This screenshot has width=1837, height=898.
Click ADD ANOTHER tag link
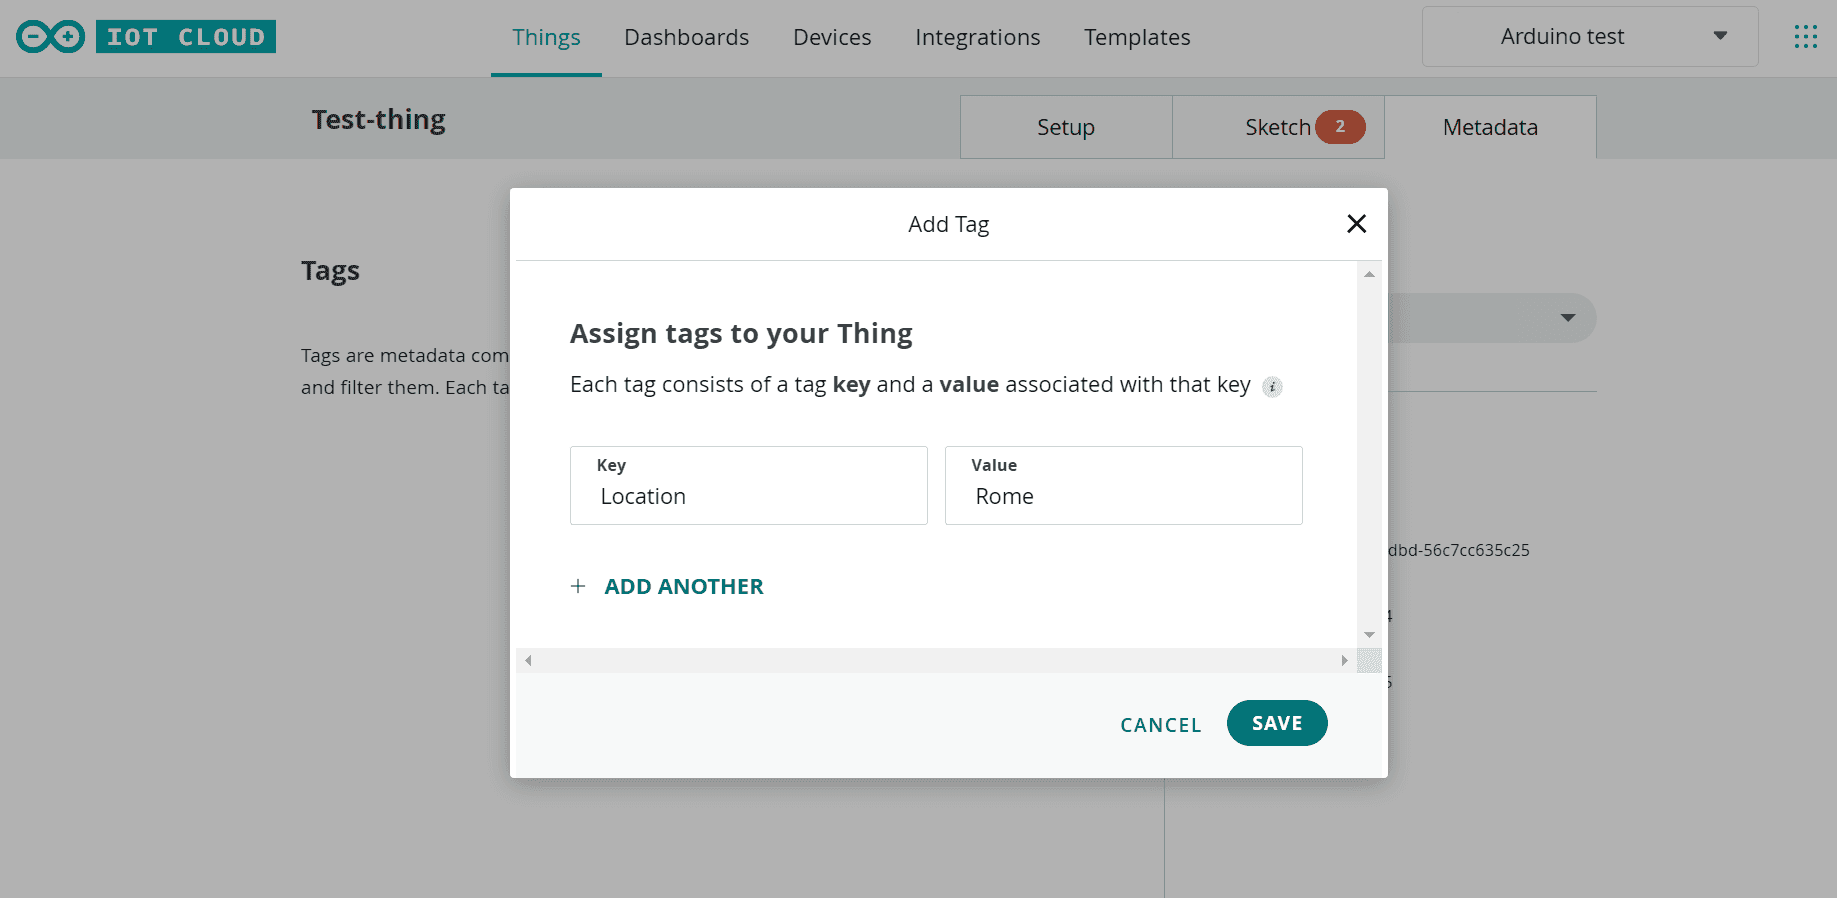pyautogui.click(x=683, y=587)
